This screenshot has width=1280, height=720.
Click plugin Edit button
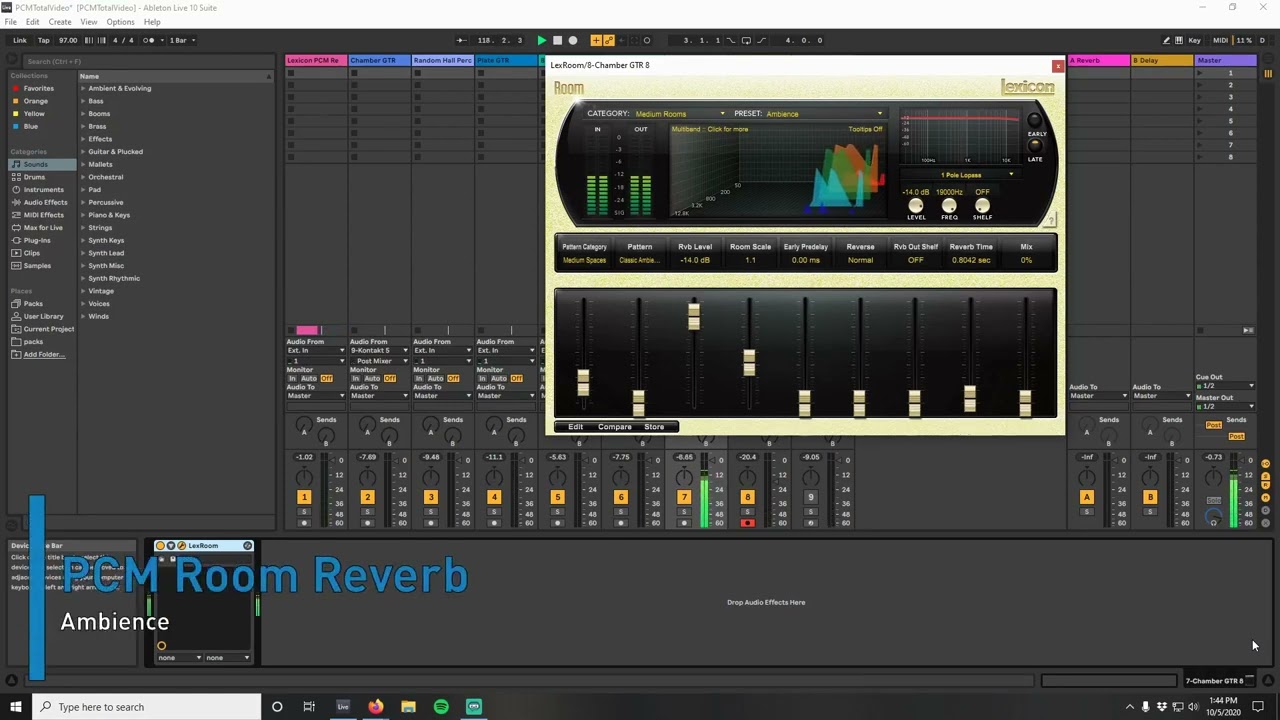pyautogui.click(x=576, y=427)
